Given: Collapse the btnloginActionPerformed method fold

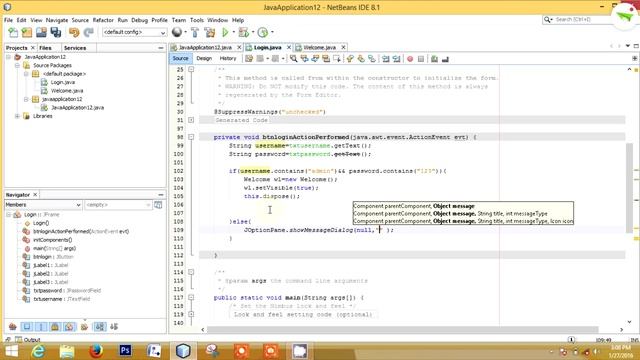Looking at the screenshot, I should (x=191, y=137).
